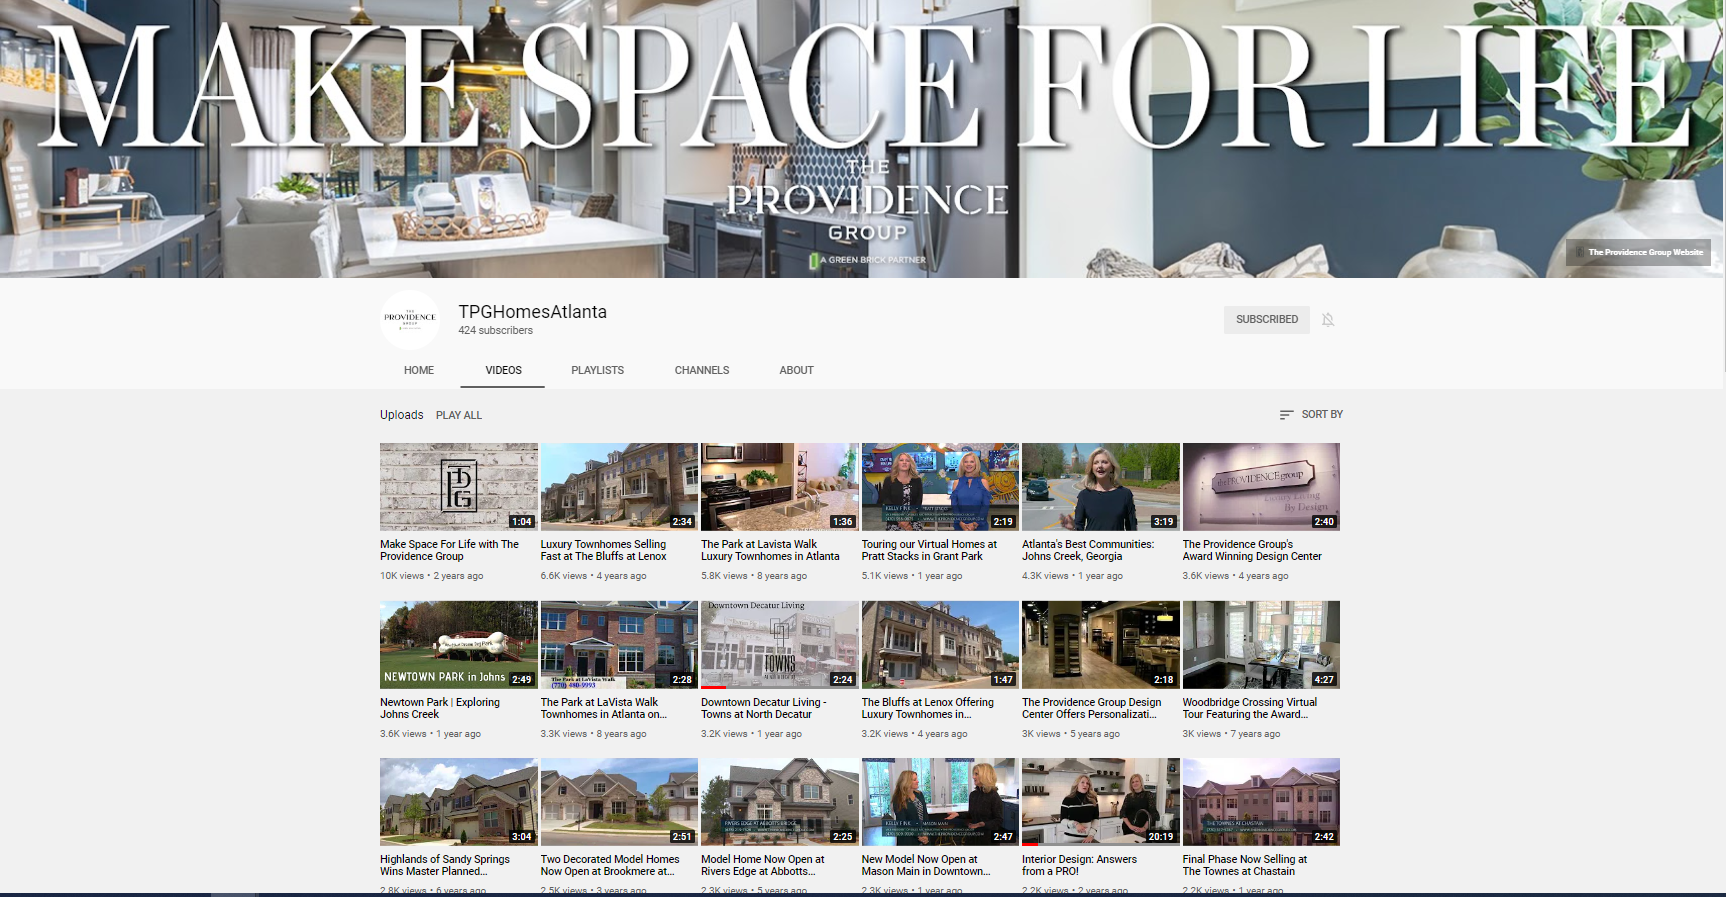This screenshot has width=1726, height=897.
Task: Open title 'Interior Design: Answers from a PRO!'
Action: coord(1079,865)
